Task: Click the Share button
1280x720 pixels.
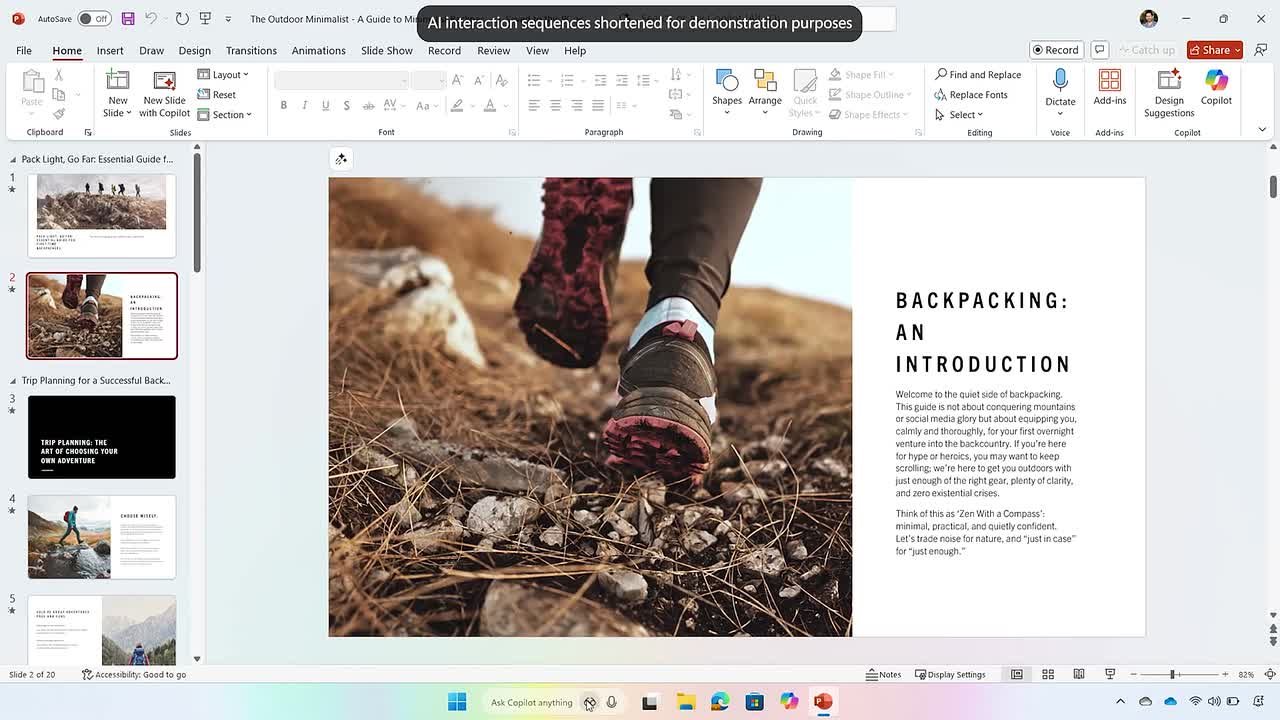Action: pyautogui.click(x=1209, y=50)
